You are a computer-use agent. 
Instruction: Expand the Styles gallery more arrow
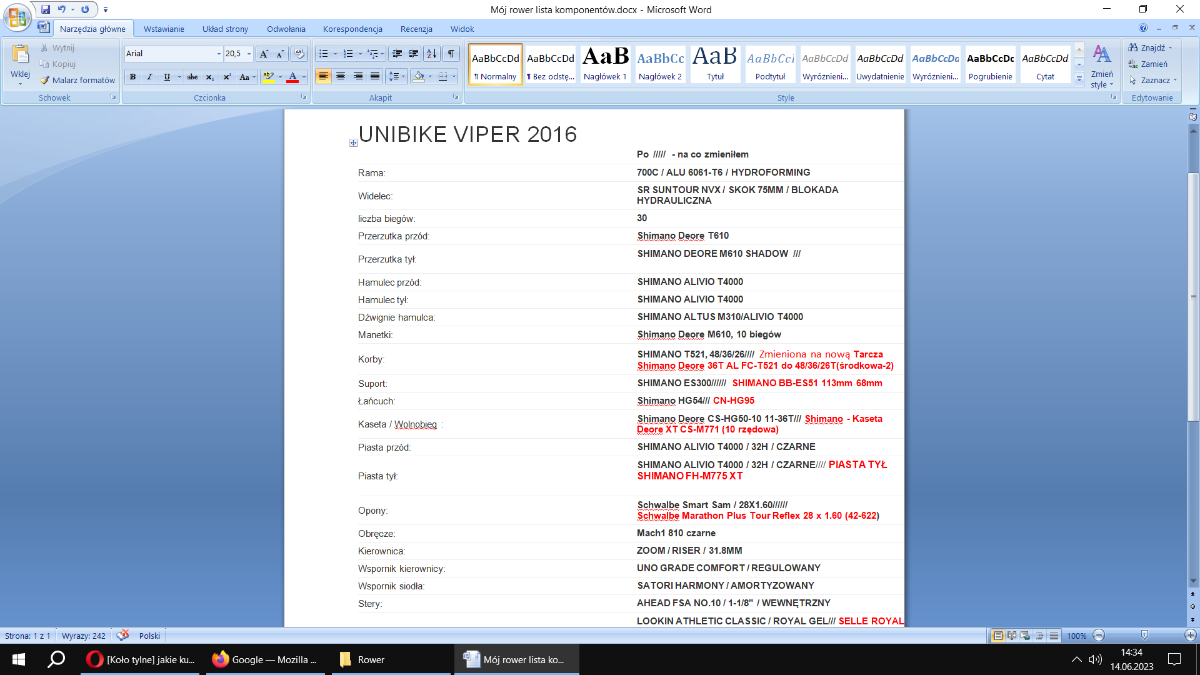1078,77
